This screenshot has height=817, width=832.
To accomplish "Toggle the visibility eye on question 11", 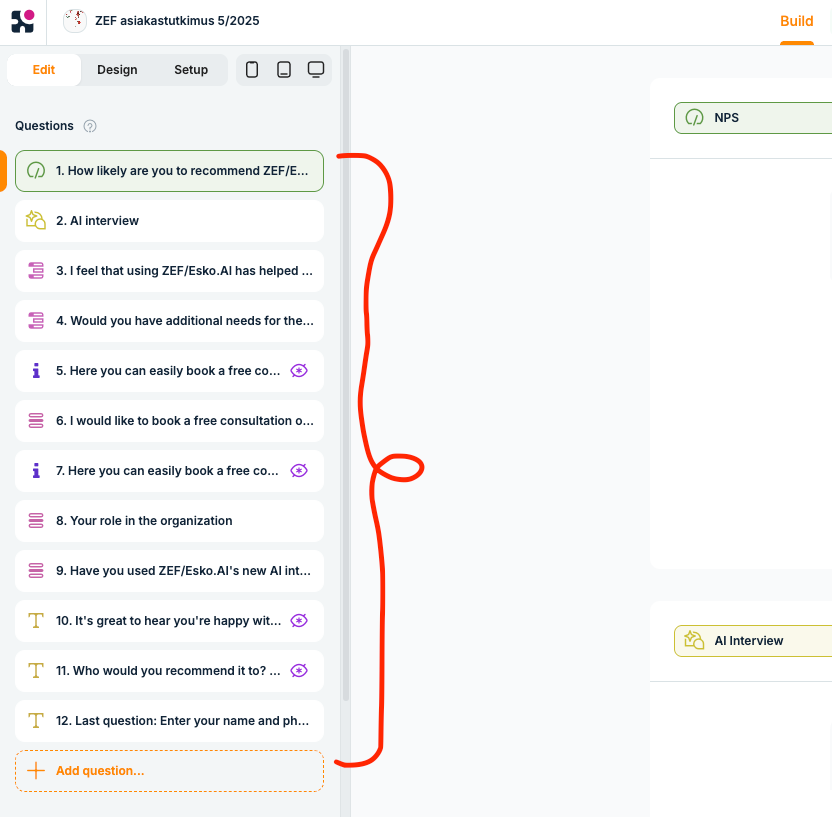I will (299, 671).
